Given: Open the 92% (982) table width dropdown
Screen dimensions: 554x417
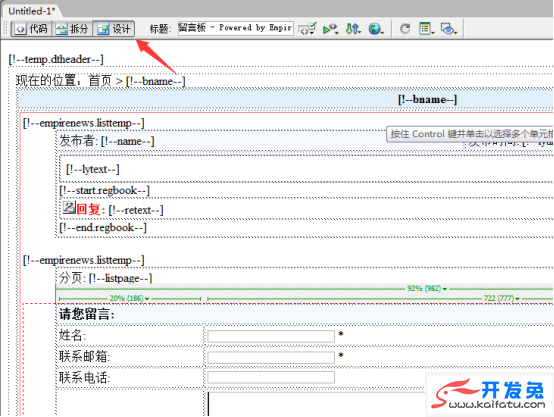Looking at the screenshot, I should point(427,289).
